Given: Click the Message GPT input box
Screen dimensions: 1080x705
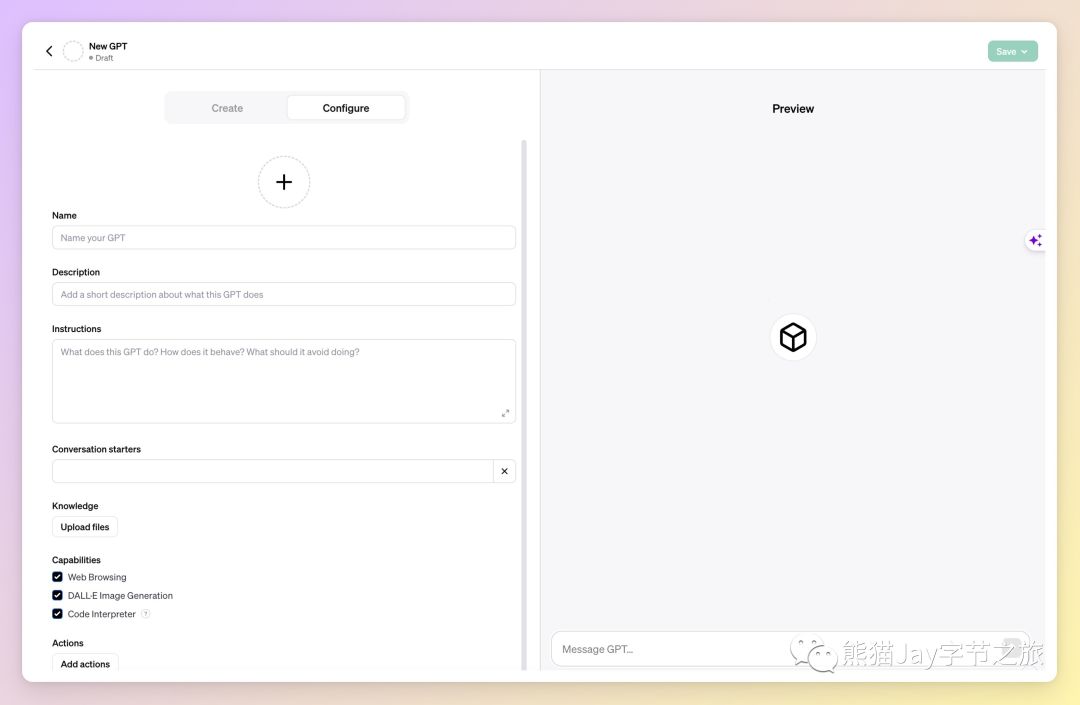Looking at the screenshot, I should (x=790, y=649).
